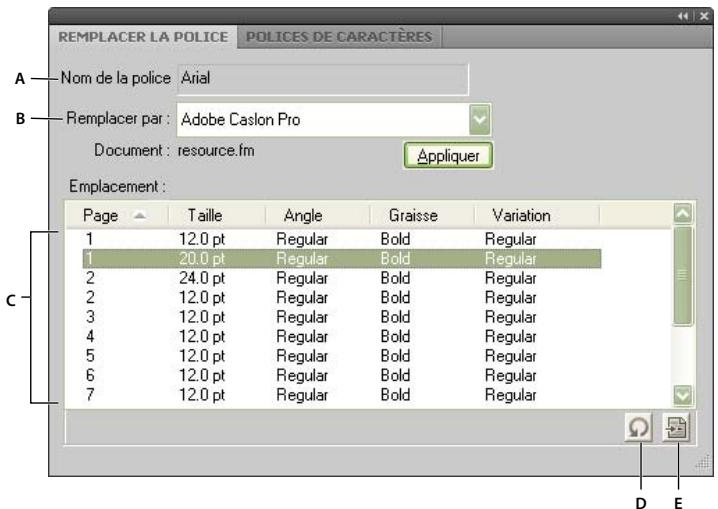Click the Nom de la police field
This screenshot has width=718, height=509.
[x=323, y=79]
